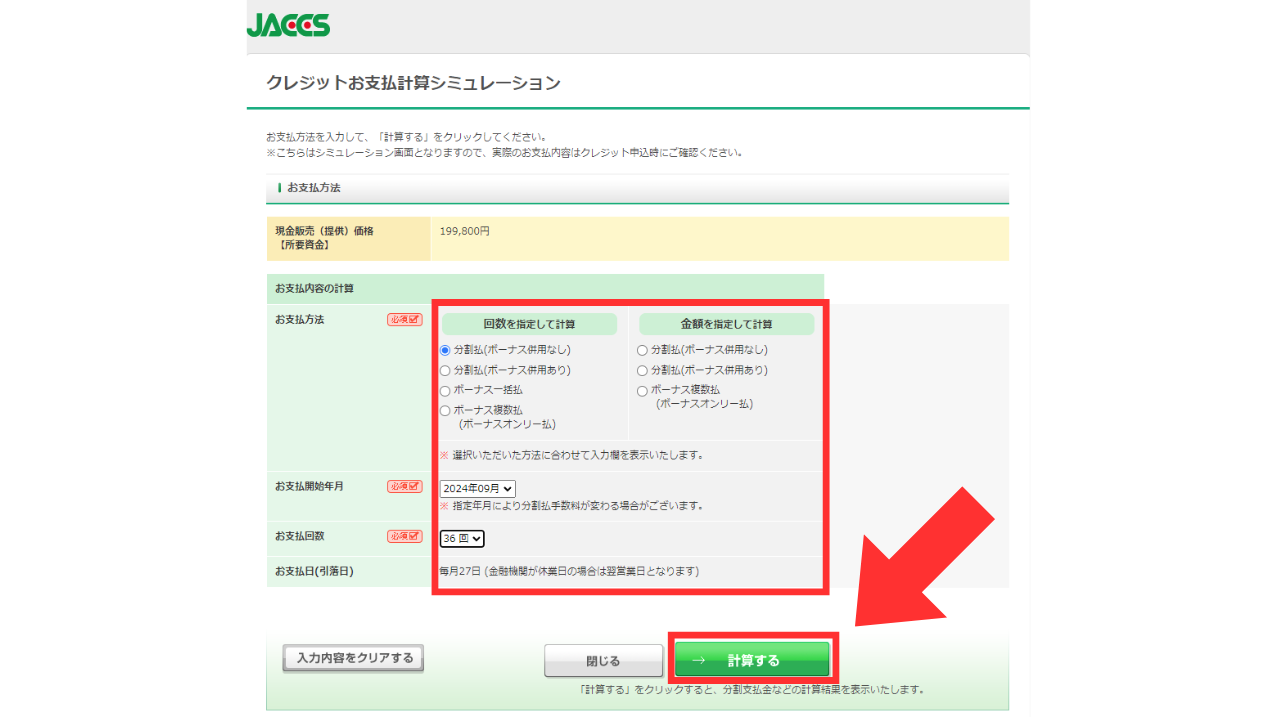Open the 36回 payment count dropdown
This screenshot has width=1280, height=720.
[x=462, y=539]
